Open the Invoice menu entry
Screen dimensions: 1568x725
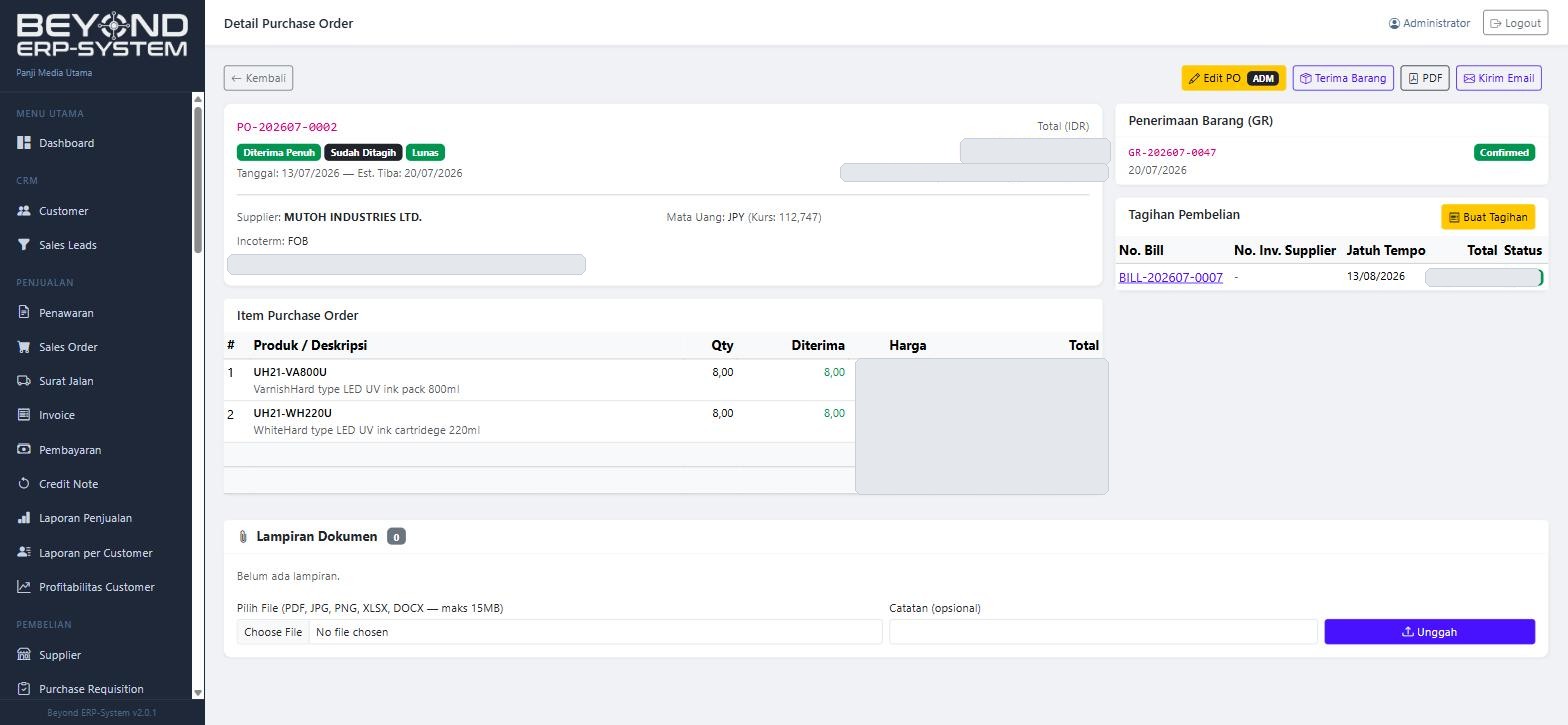pos(96,415)
